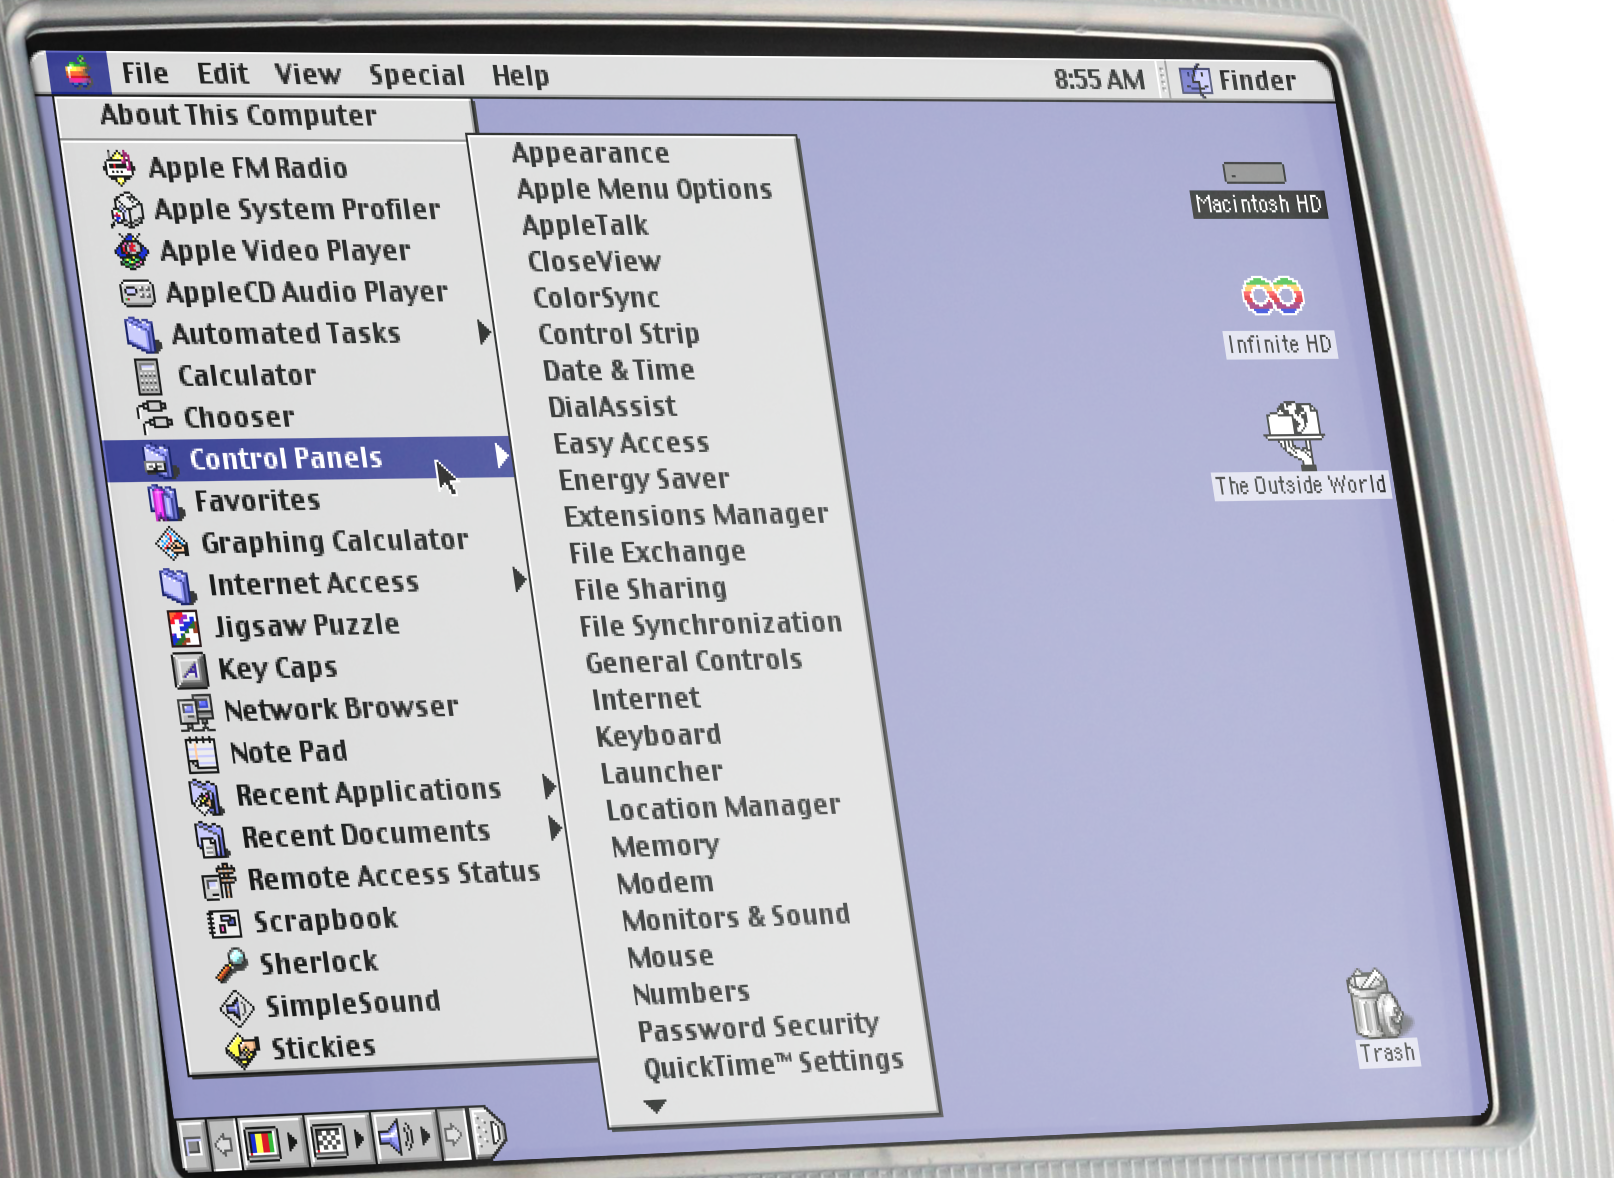Open Note Pad from its icon
The width and height of the screenshot is (1614, 1178).
201,753
